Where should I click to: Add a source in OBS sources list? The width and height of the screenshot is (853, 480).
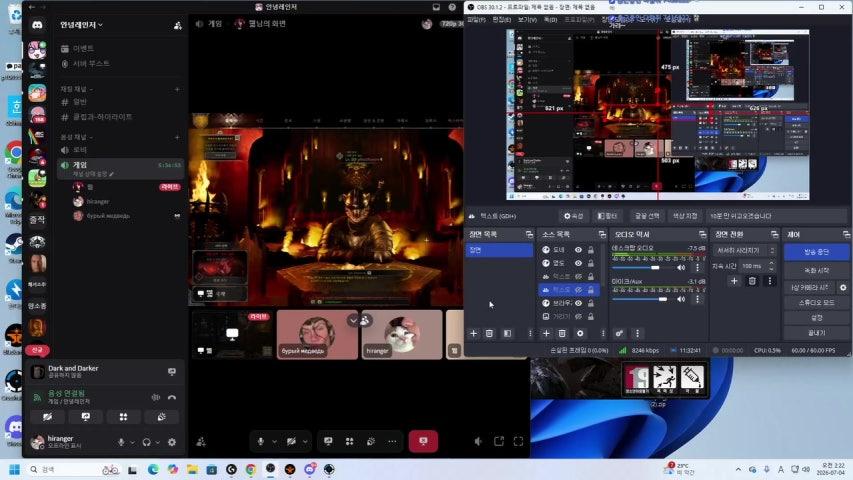click(x=546, y=333)
